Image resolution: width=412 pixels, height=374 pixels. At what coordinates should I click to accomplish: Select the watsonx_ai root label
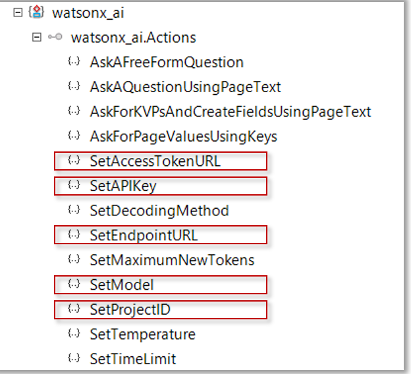(x=88, y=13)
